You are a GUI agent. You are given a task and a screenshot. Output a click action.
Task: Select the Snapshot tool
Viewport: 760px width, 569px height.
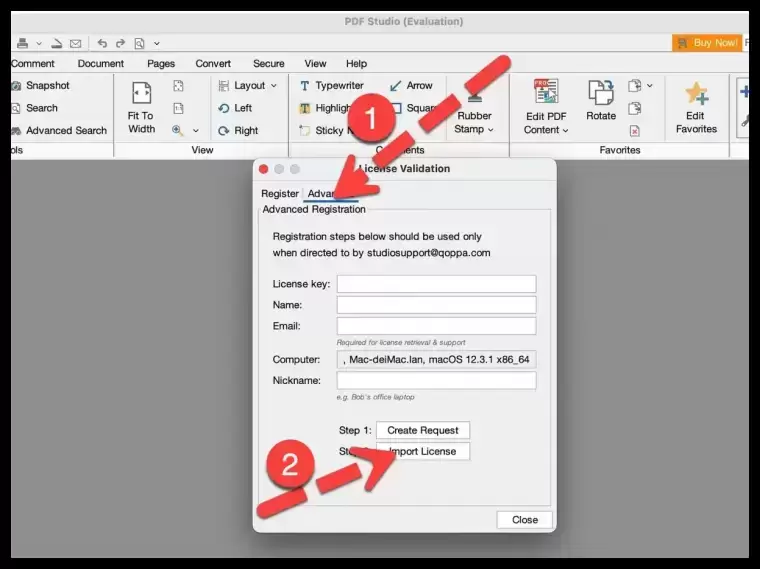41,85
